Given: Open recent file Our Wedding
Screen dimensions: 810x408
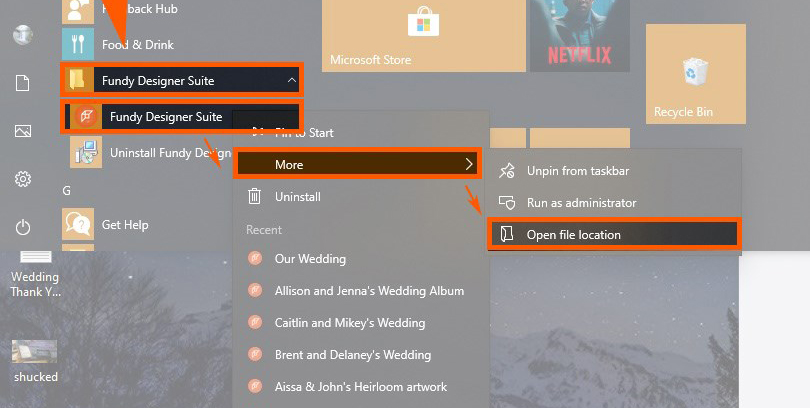Looking at the screenshot, I should (361, 258).
